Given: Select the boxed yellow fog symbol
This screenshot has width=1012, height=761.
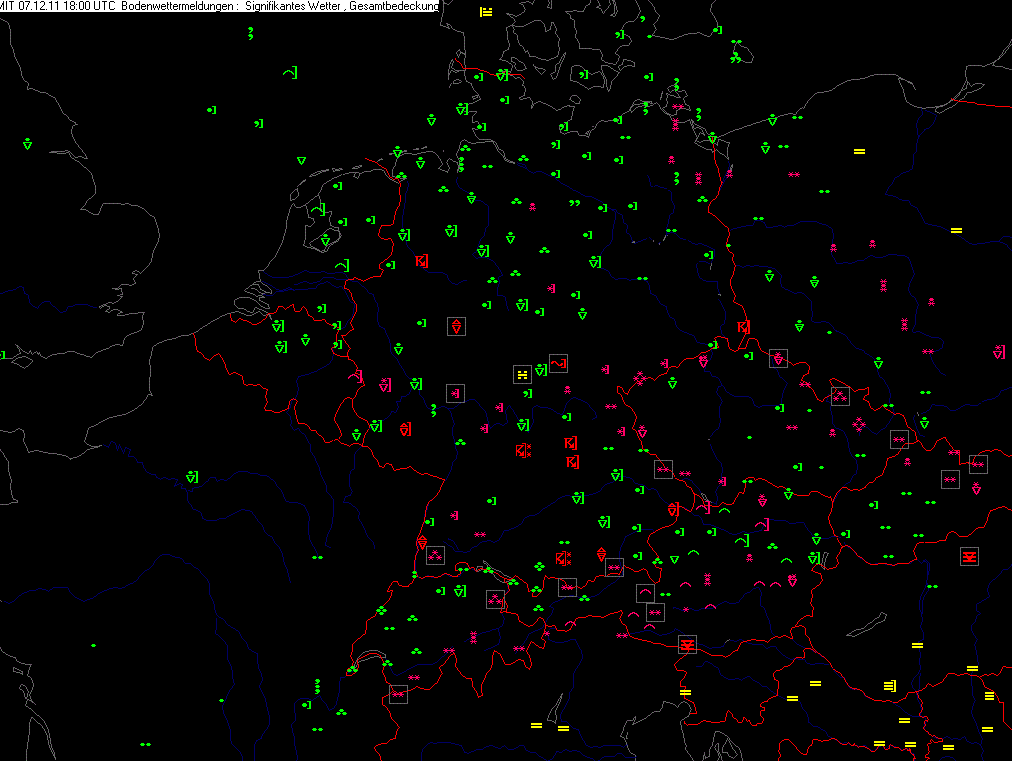Looking at the screenshot, I should coord(521,374).
